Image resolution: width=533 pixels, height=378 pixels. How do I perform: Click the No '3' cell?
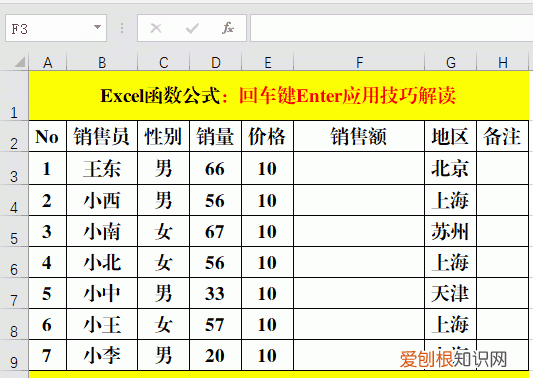click(48, 231)
